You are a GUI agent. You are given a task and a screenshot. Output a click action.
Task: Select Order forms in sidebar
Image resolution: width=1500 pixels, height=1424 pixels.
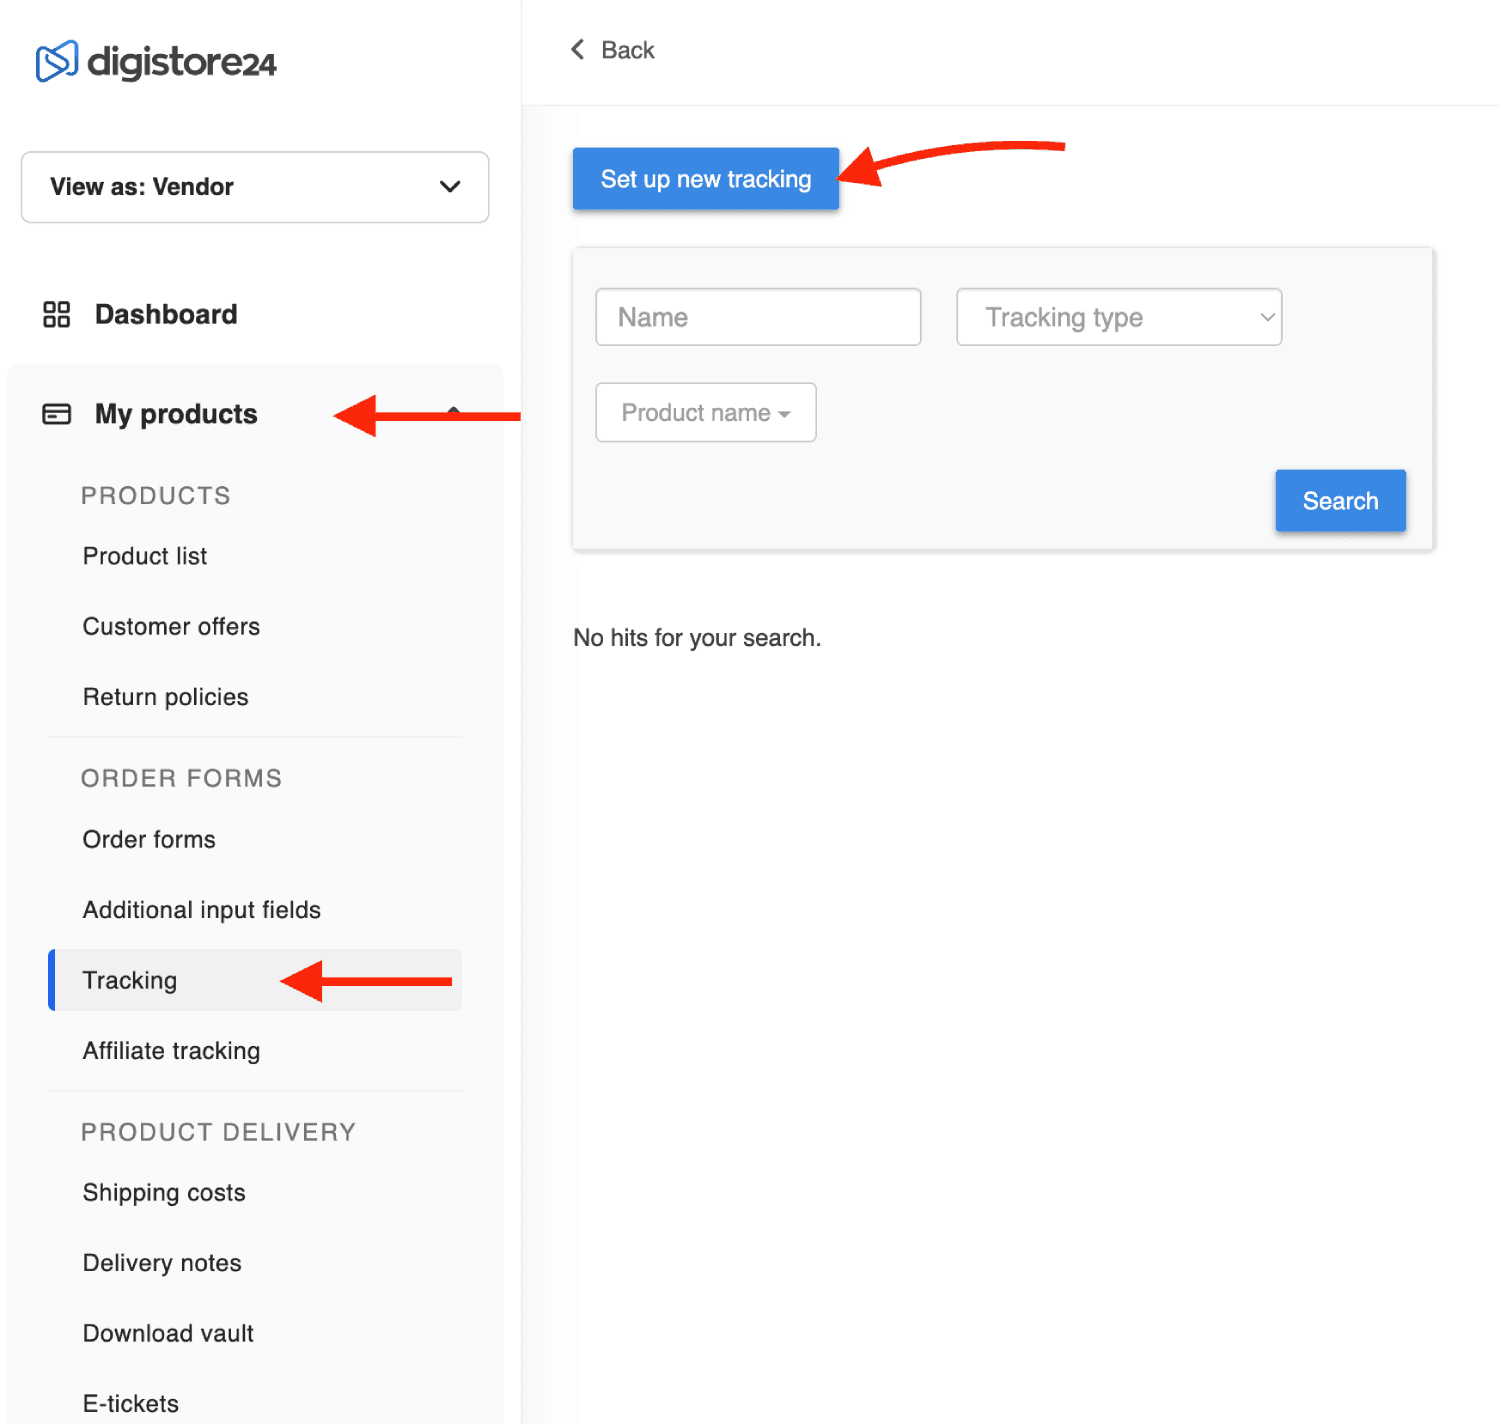point(149,839)
